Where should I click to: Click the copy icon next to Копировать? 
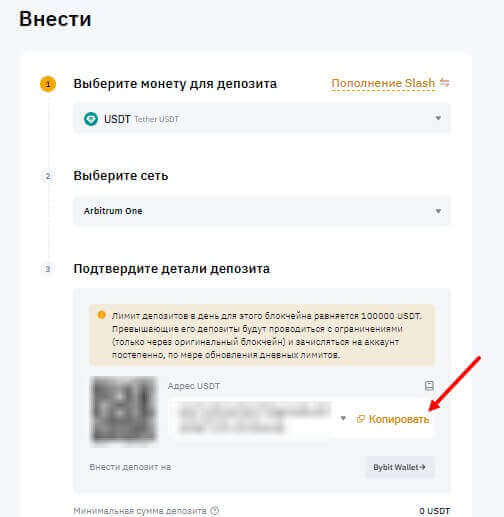pyautogui.click(x=361, y=419)
